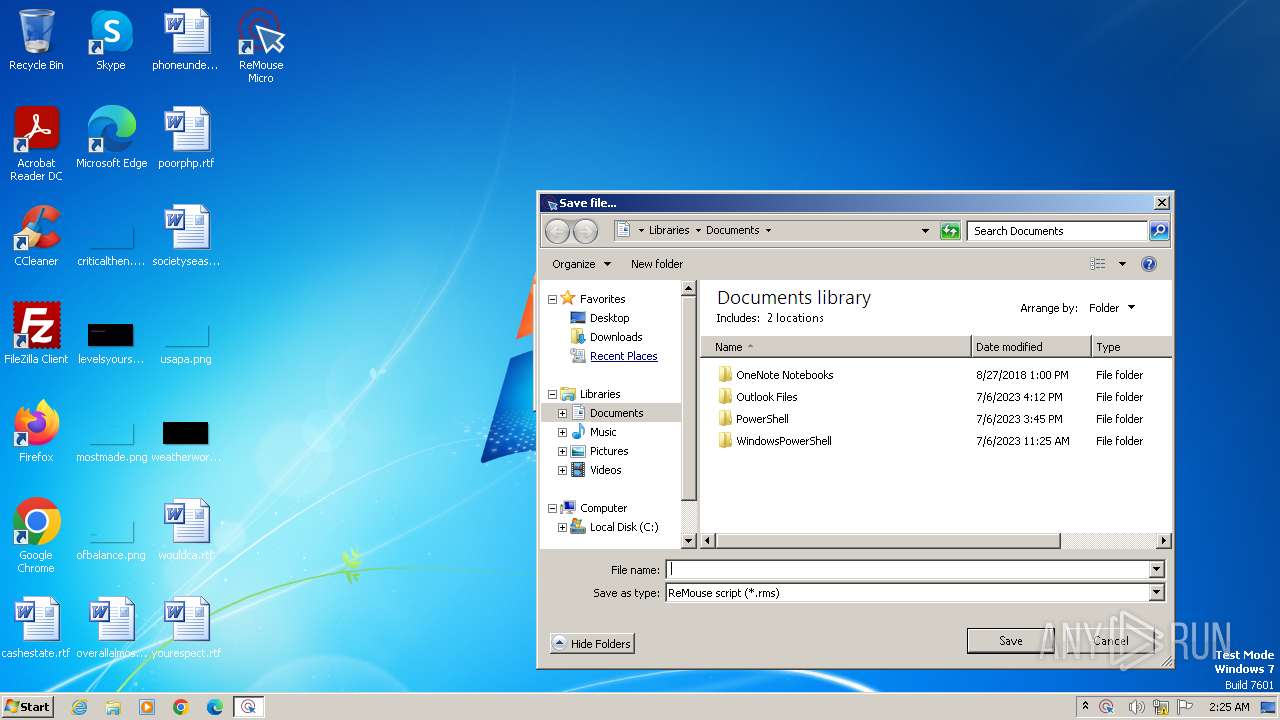Viewport: 1280px width, 720px height.
Task: Expand the Pictures library node
Action: [562, 451]
